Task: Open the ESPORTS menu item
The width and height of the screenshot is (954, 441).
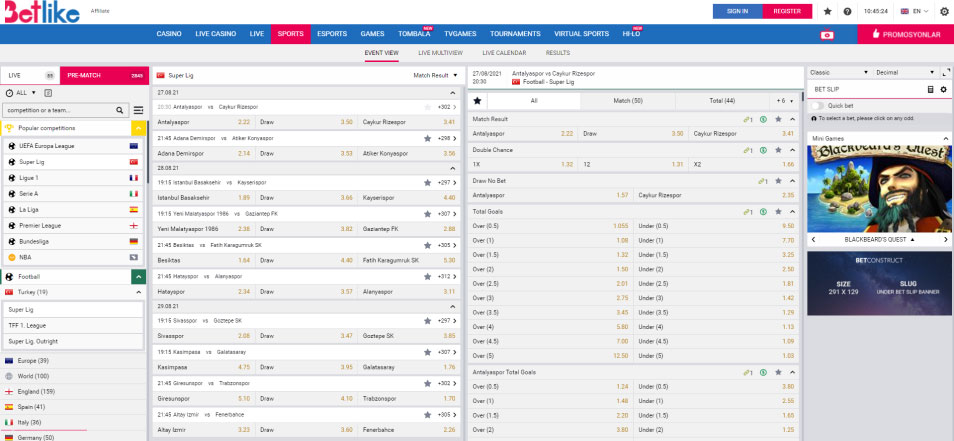Action: [332, 34]
